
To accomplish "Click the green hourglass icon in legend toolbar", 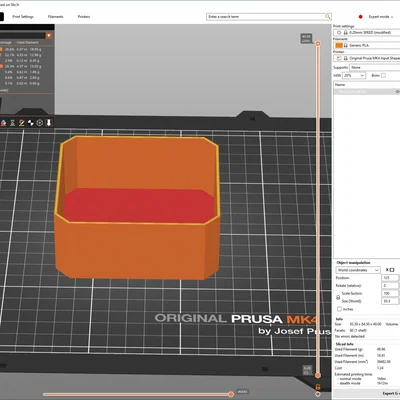I will 12,123.
